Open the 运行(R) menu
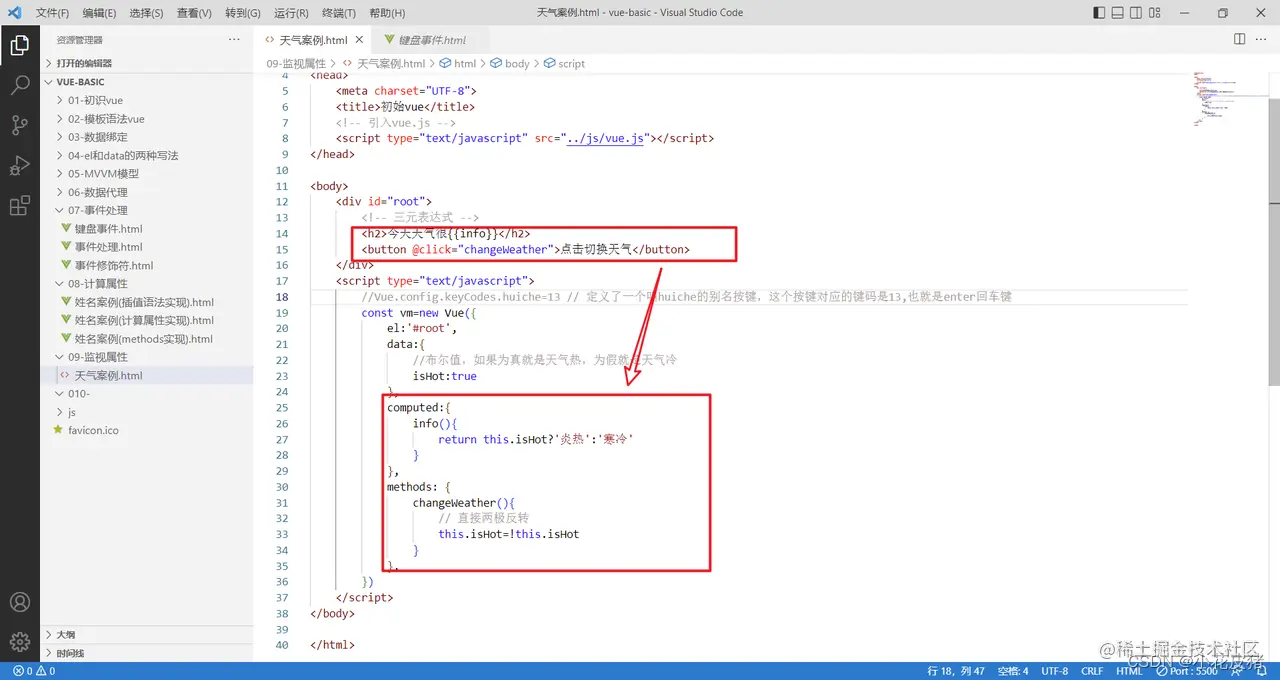 tap(291, 13)
